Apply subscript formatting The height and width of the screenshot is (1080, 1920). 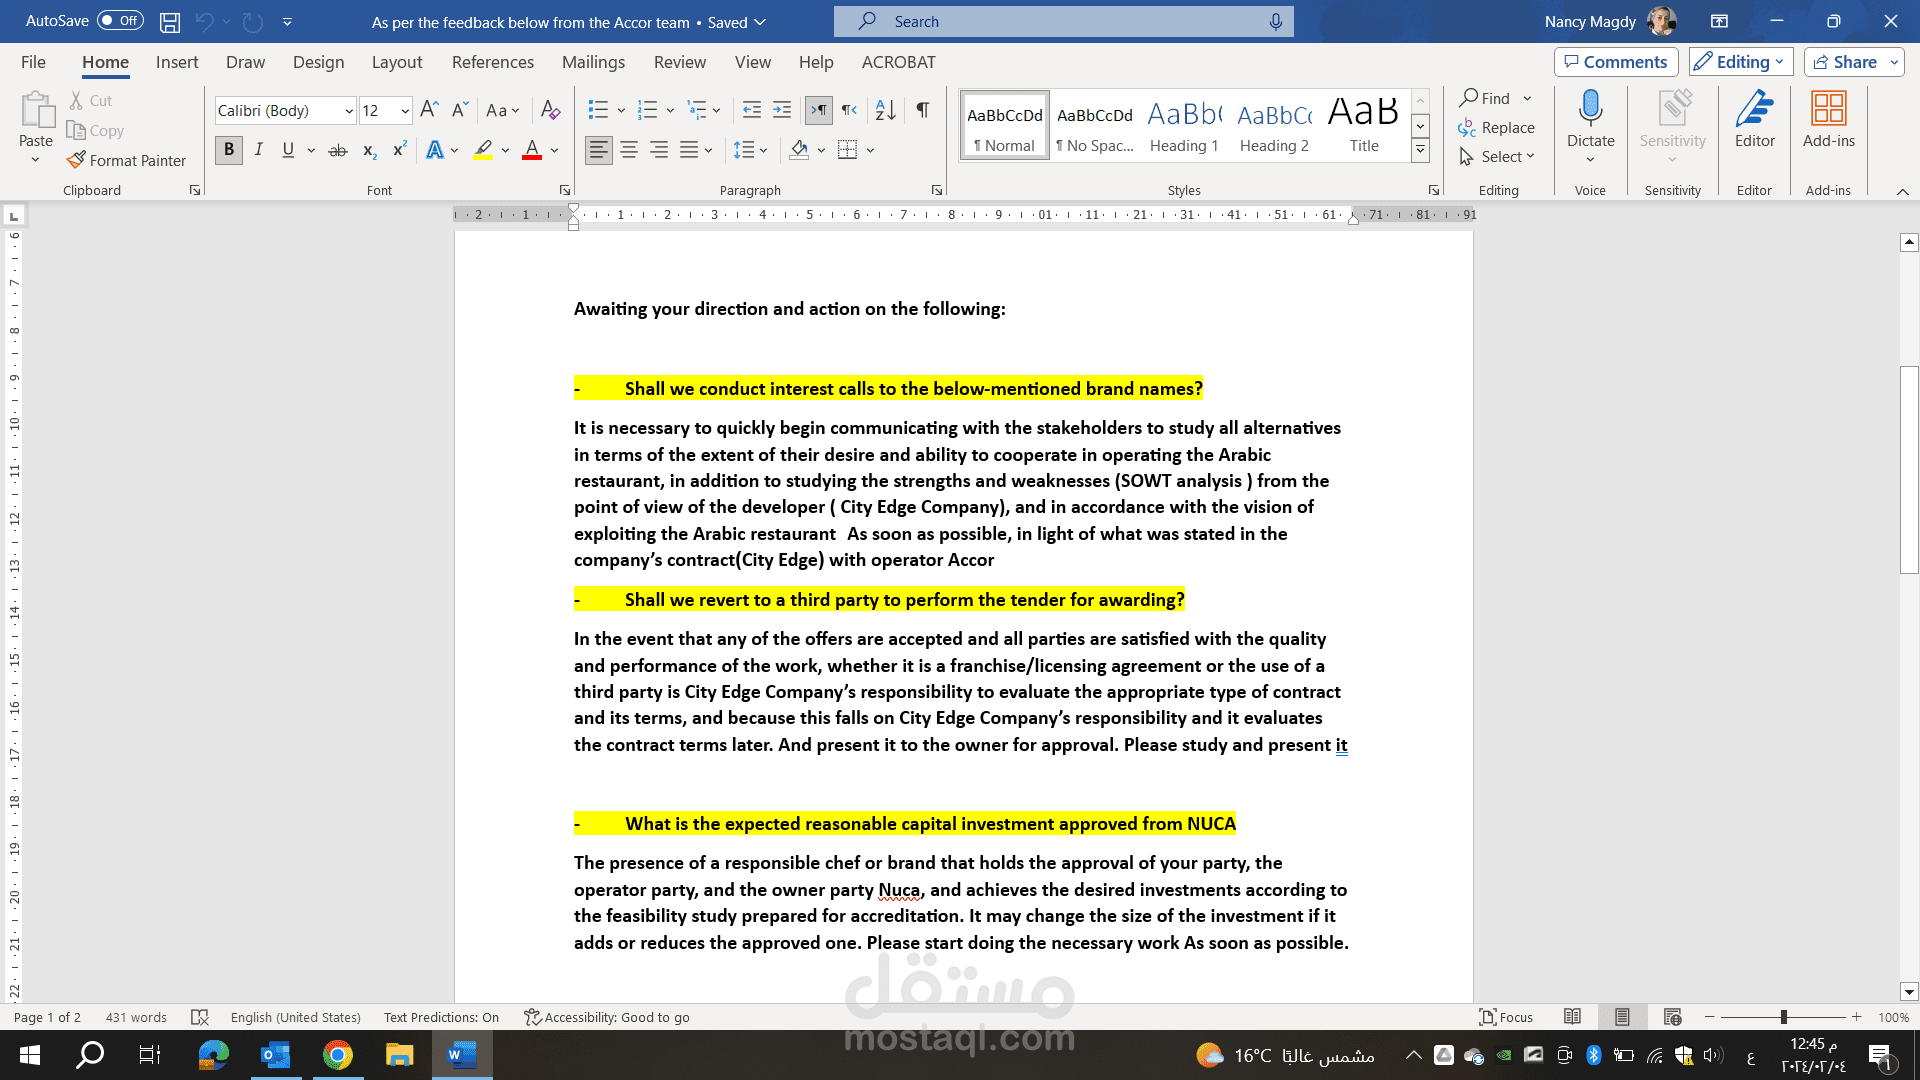pyautogui.click(x=369, y=150)
